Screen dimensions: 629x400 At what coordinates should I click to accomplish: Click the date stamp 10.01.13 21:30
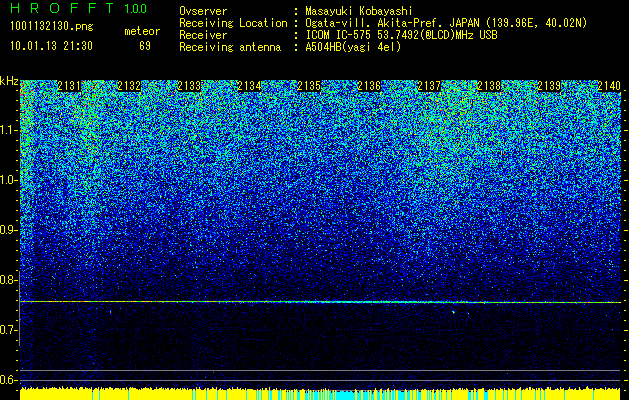[51, 46]
